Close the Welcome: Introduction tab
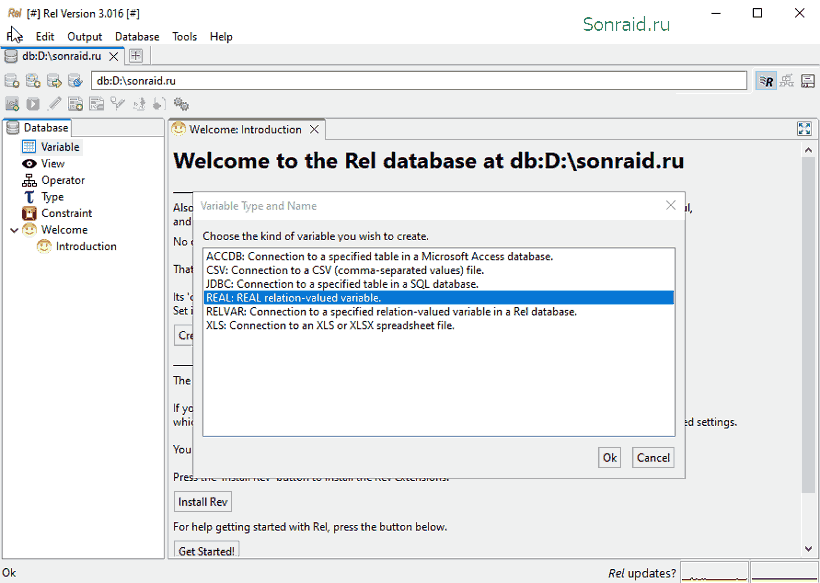 314,129
